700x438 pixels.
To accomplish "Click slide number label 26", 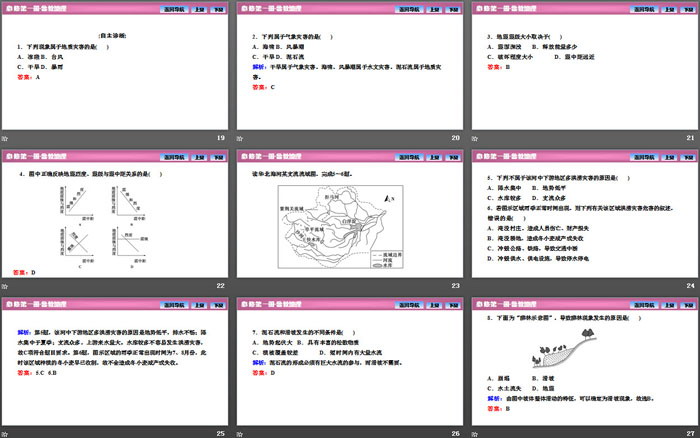I will pos(455,434).
